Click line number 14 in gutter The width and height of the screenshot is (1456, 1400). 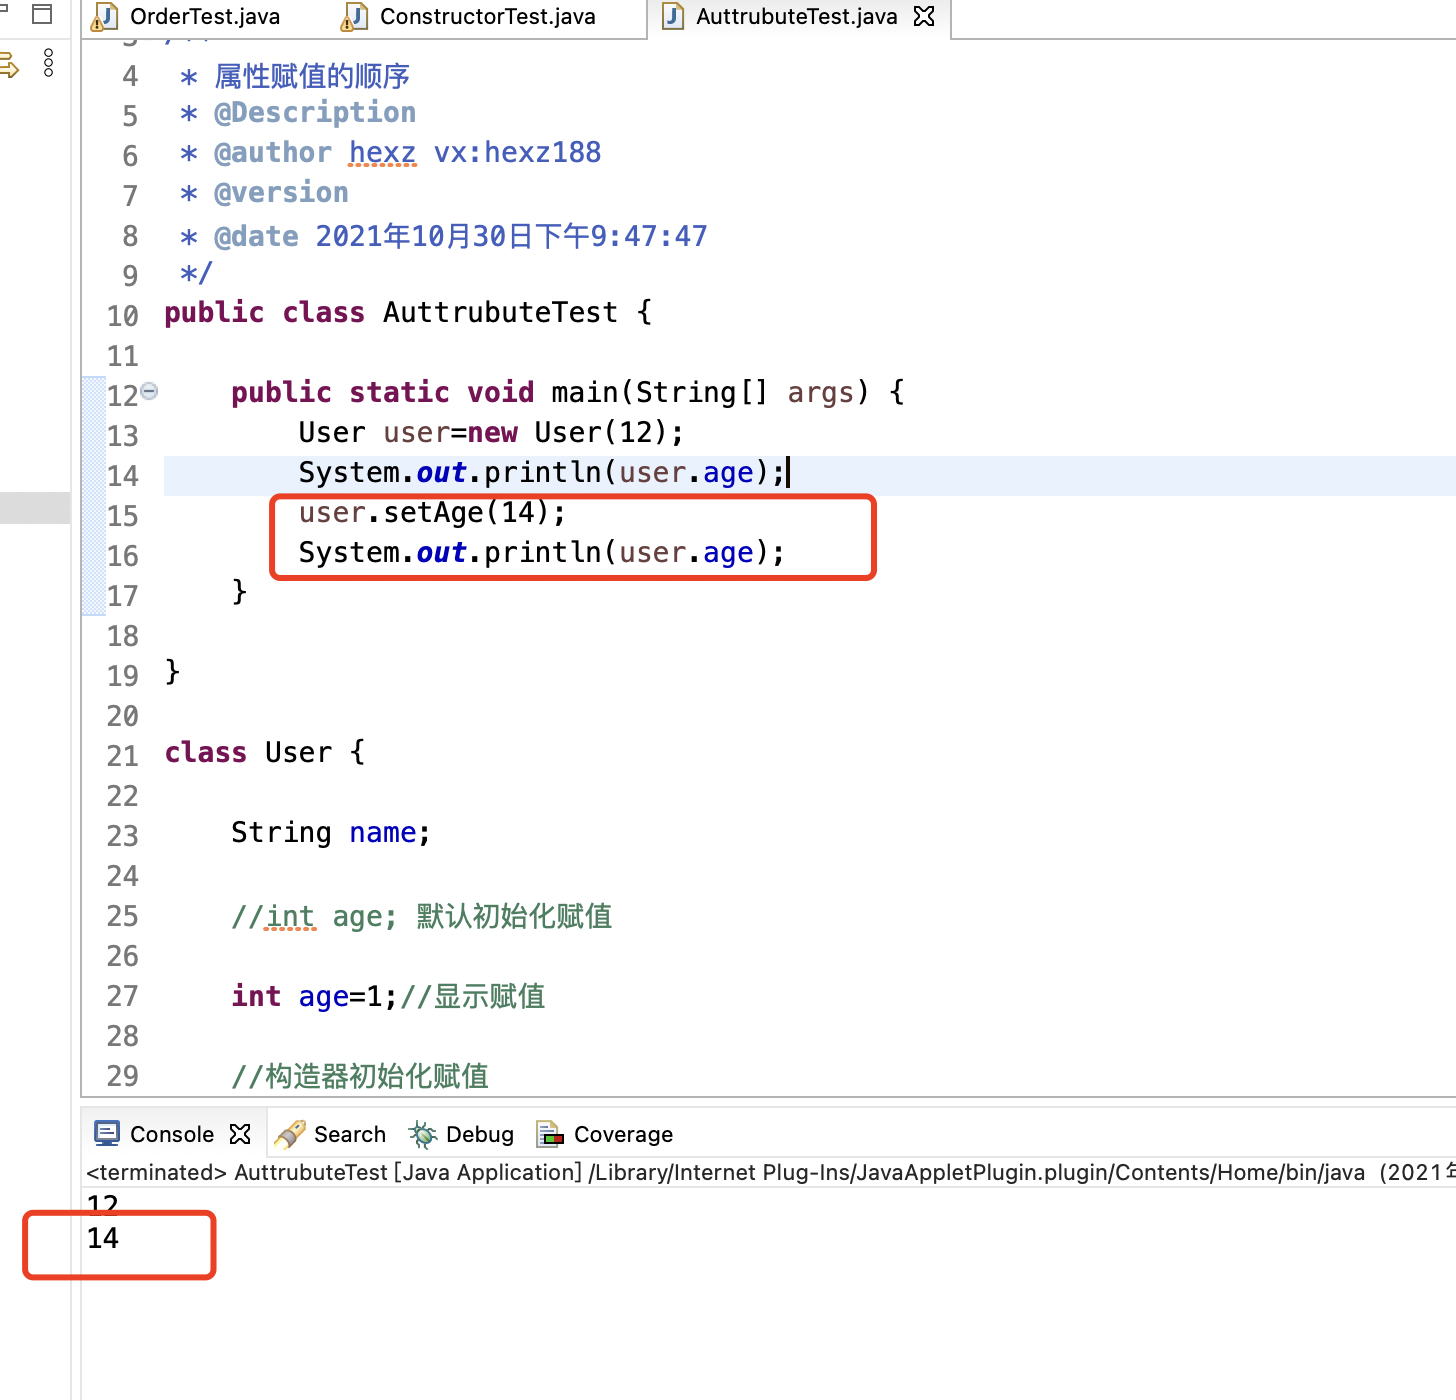coord(122,476)
